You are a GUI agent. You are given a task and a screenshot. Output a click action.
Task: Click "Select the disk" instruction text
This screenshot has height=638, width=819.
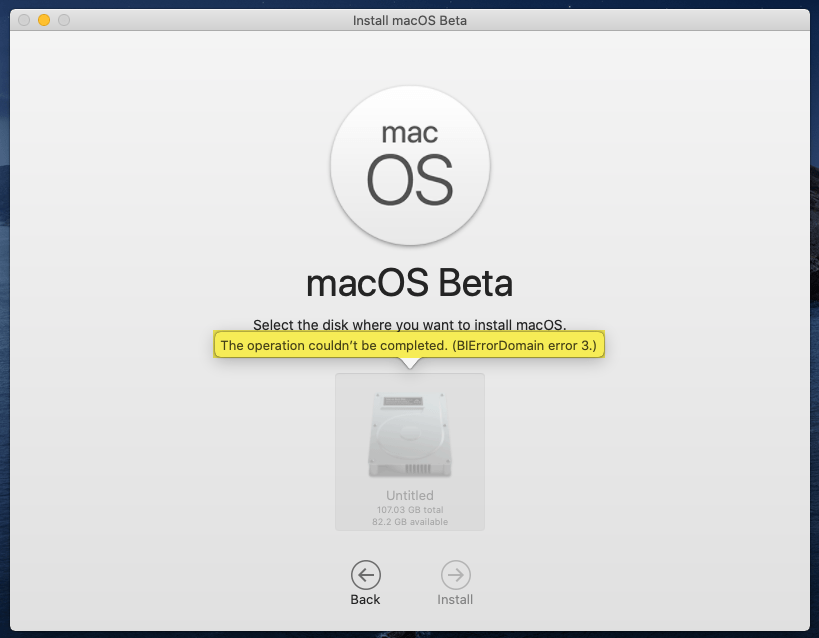pyautogui.click(x=410, y=324)
